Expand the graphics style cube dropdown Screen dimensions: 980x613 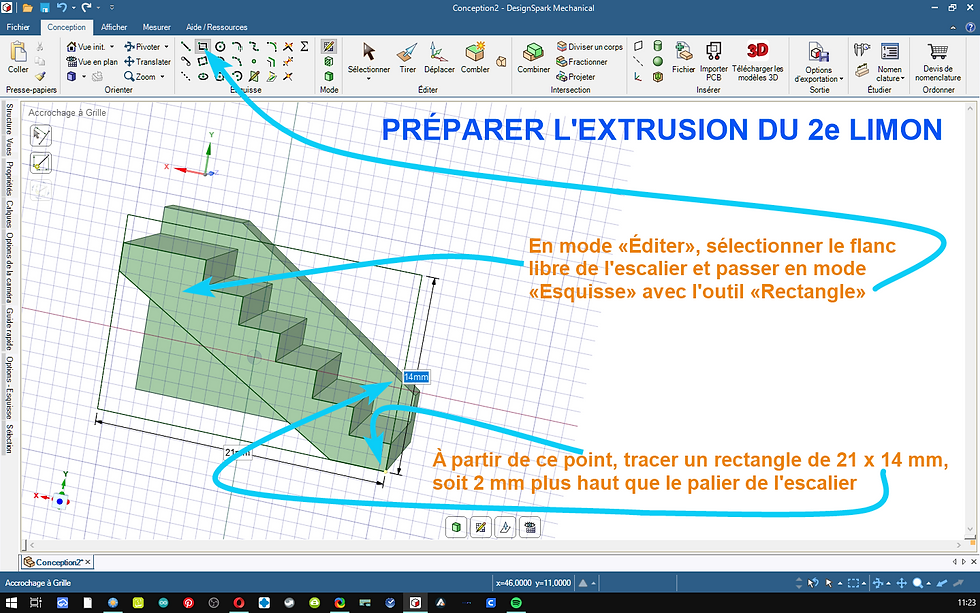tap(84, 77)
